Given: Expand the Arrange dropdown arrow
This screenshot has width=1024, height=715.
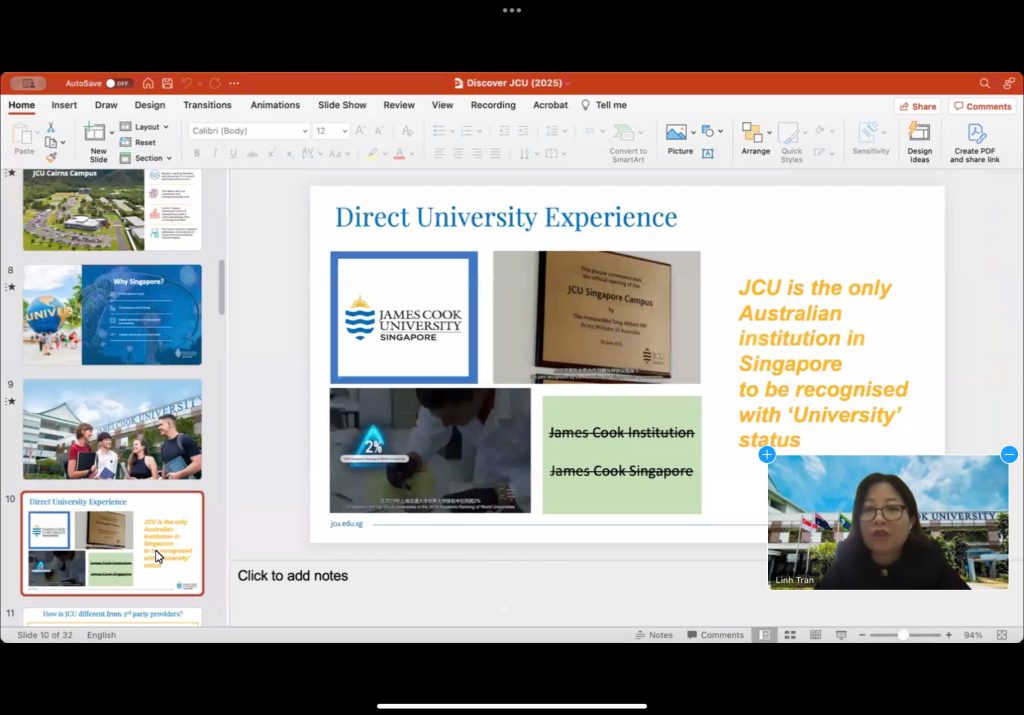Looking at the screenshot, I should click(x=769, y=132).
